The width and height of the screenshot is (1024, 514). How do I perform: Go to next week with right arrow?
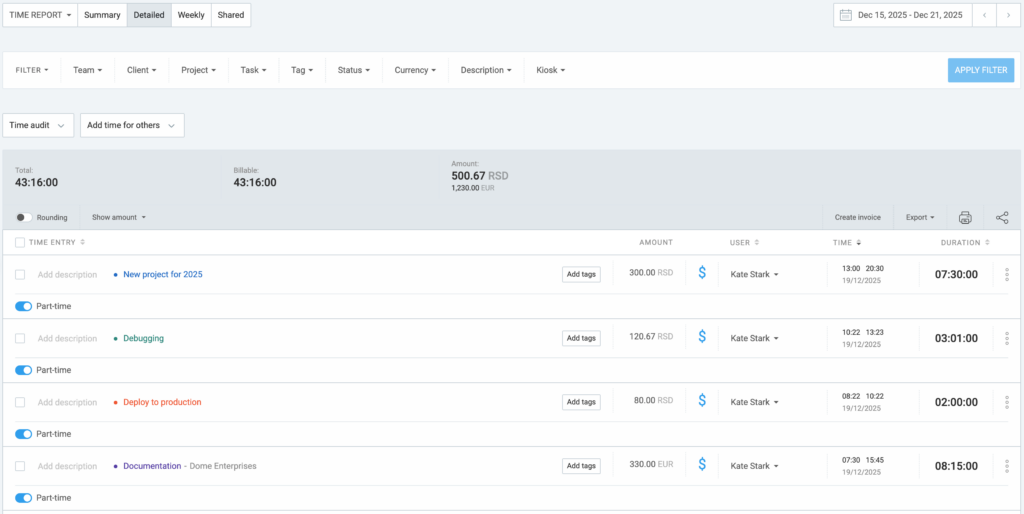[1008, 15]
